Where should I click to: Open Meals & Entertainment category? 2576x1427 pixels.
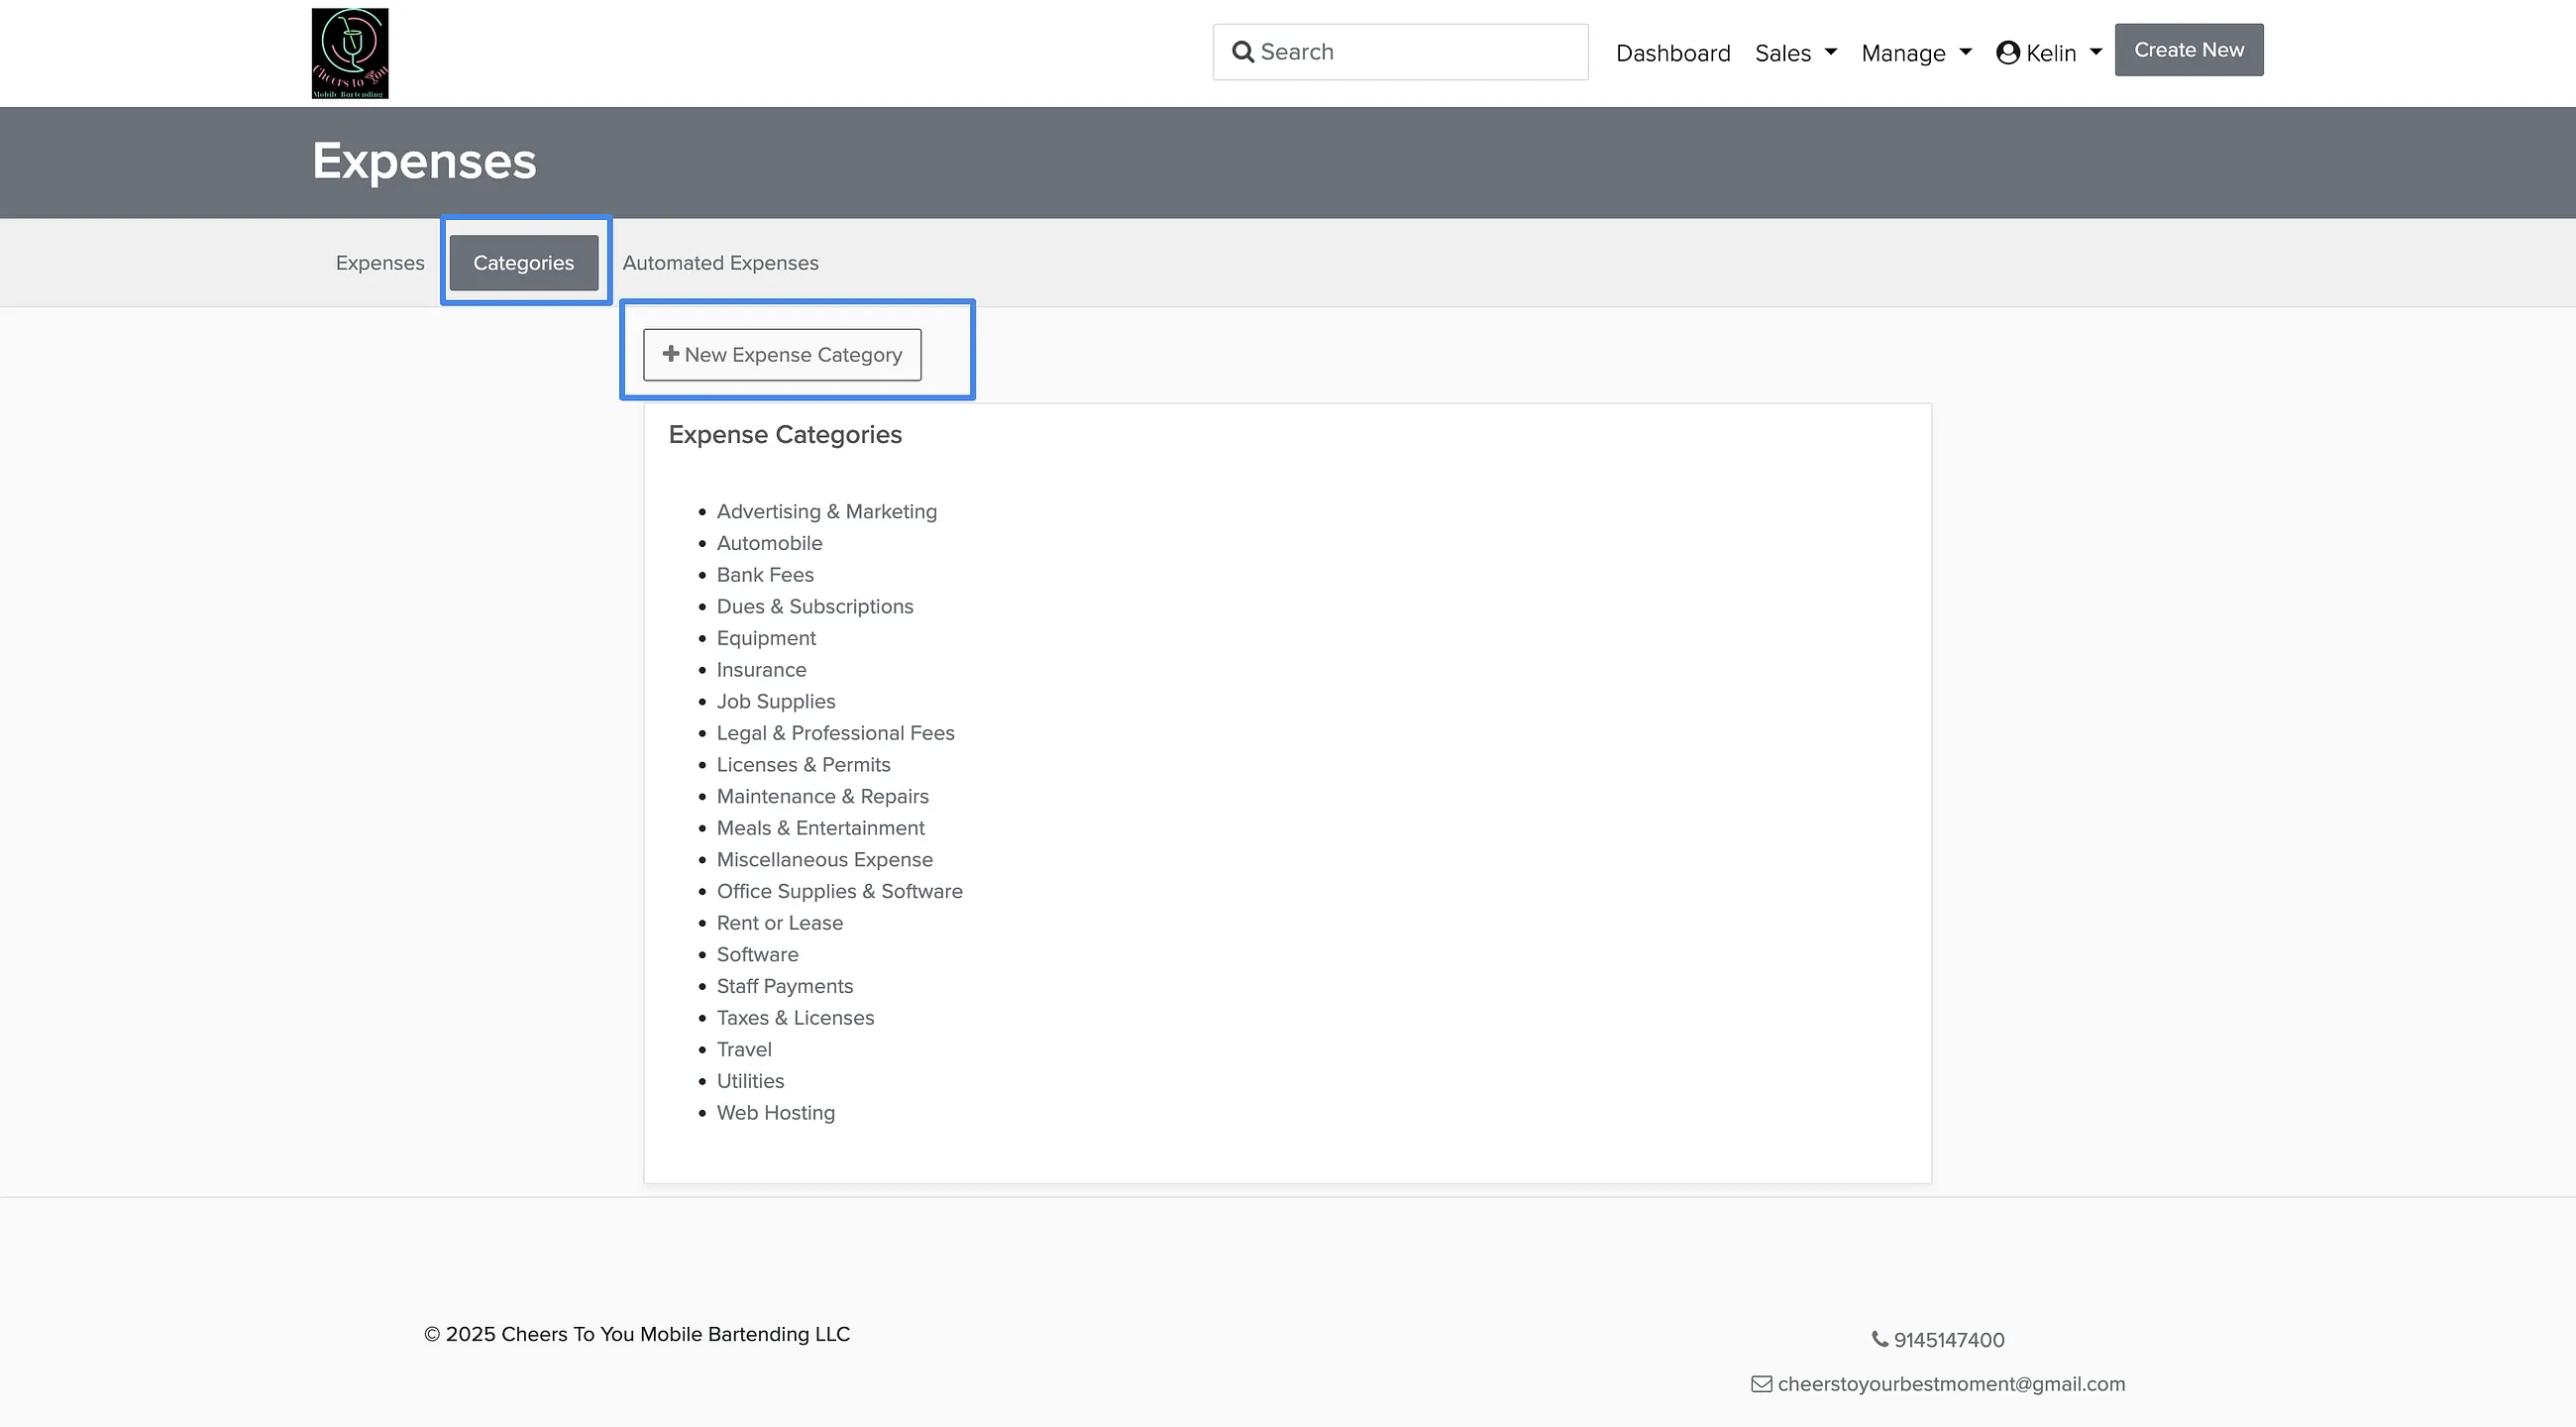click(821, 828)
